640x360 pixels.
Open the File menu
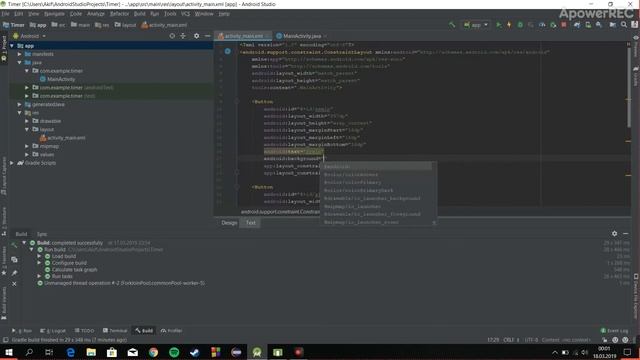point(5,13)
